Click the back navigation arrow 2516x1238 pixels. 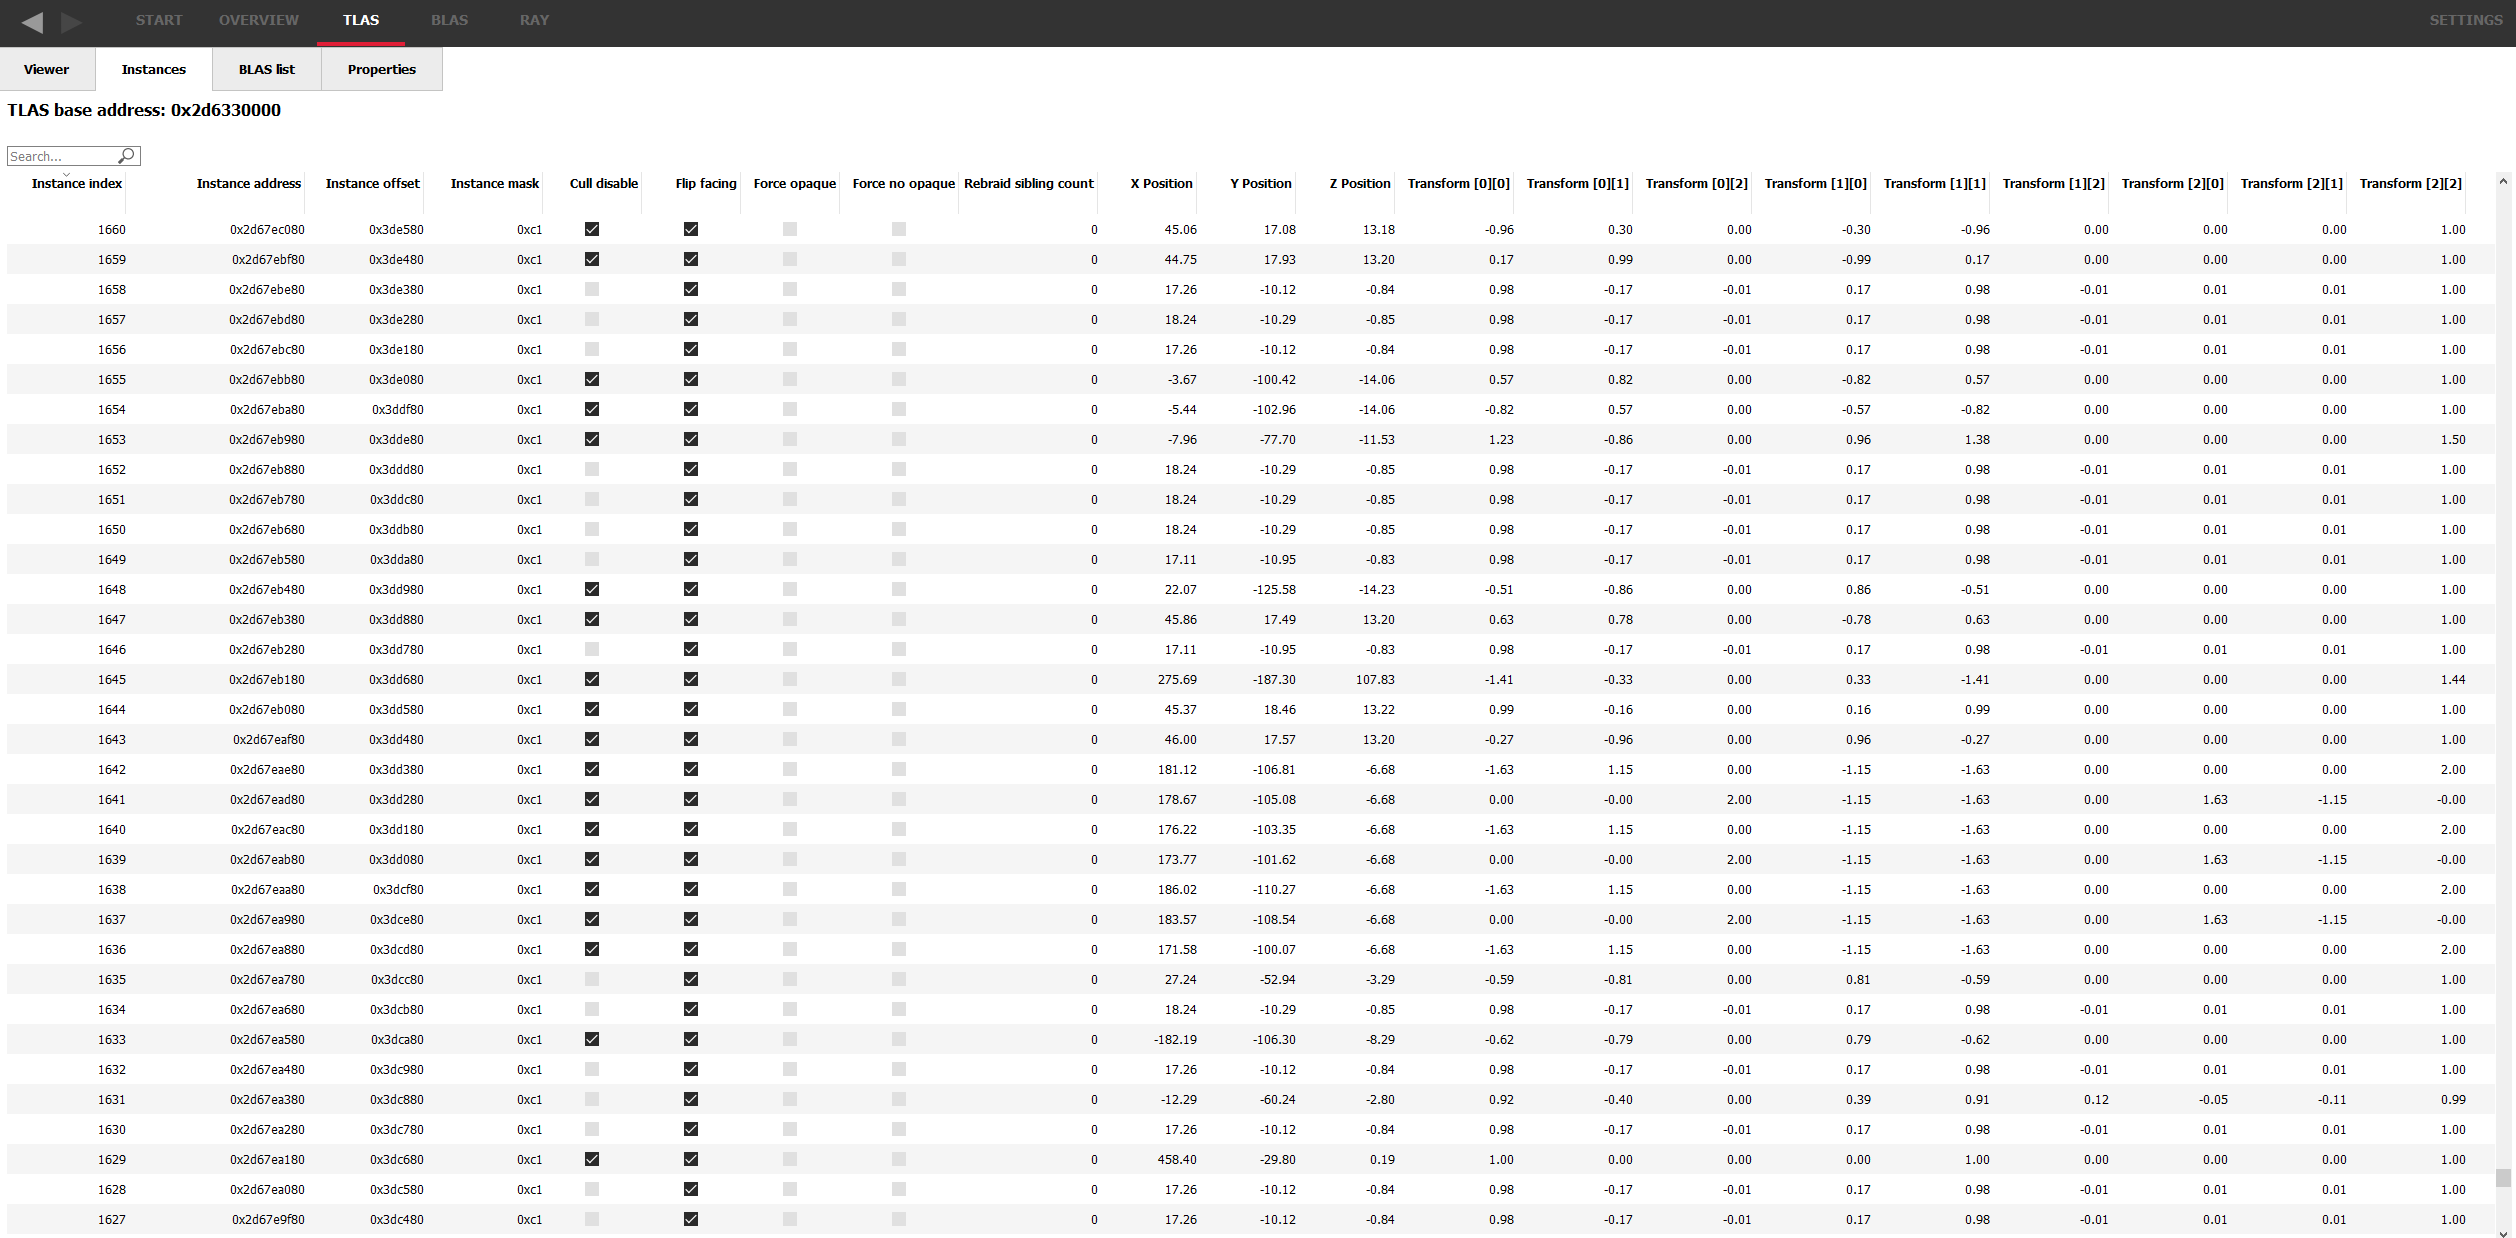coord(33,20)
